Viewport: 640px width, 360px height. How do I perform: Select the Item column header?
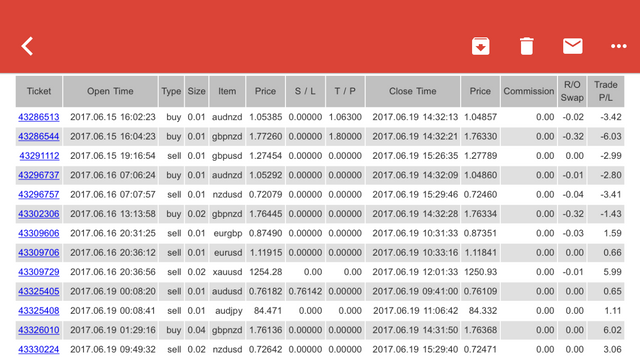(x=227, y=91)
